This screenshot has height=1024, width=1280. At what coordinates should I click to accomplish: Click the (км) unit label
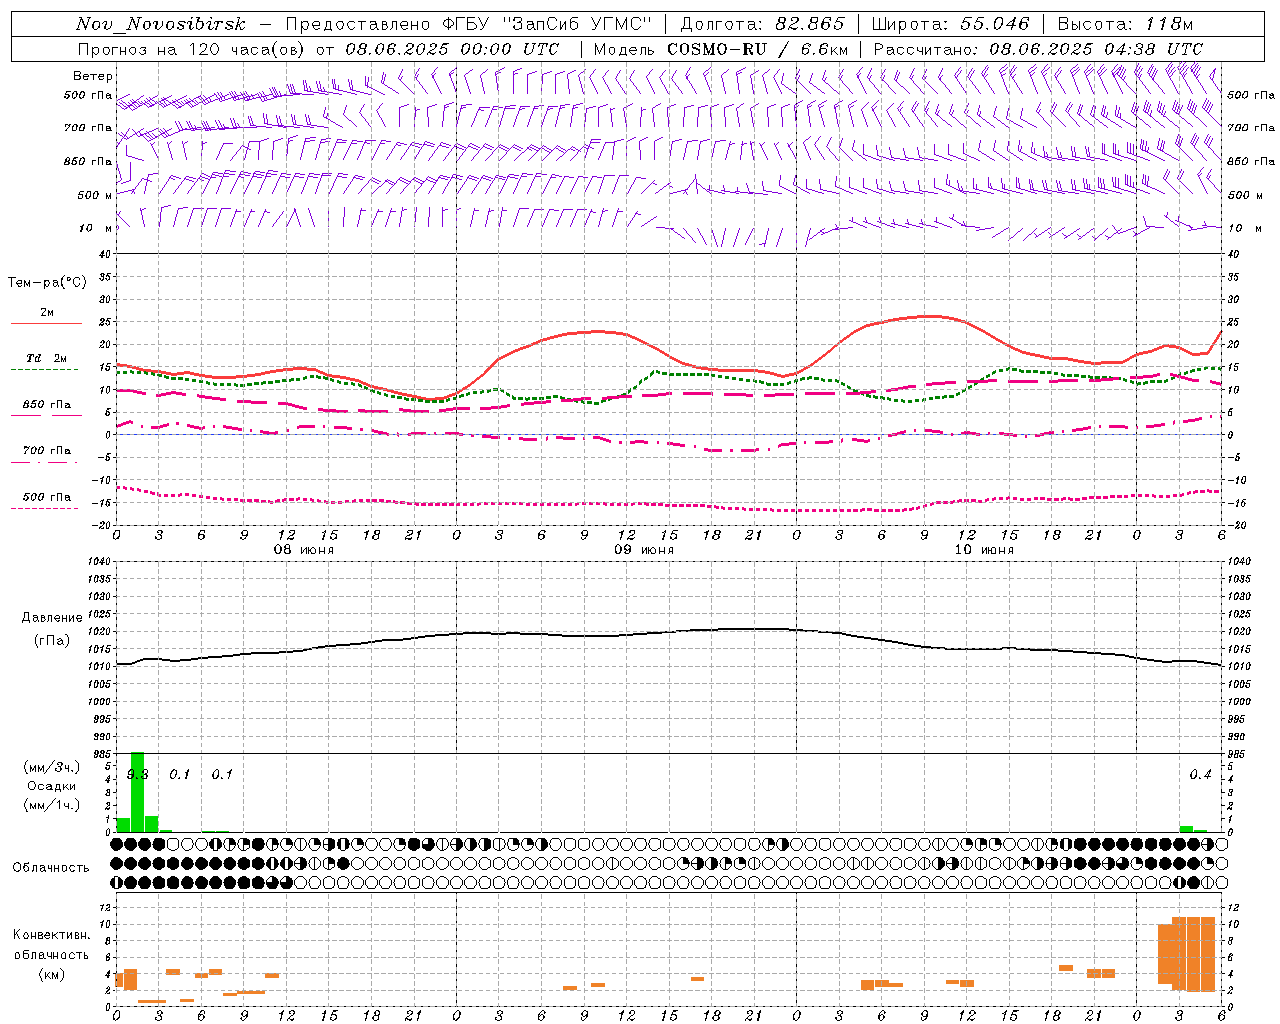pos(51,974)
